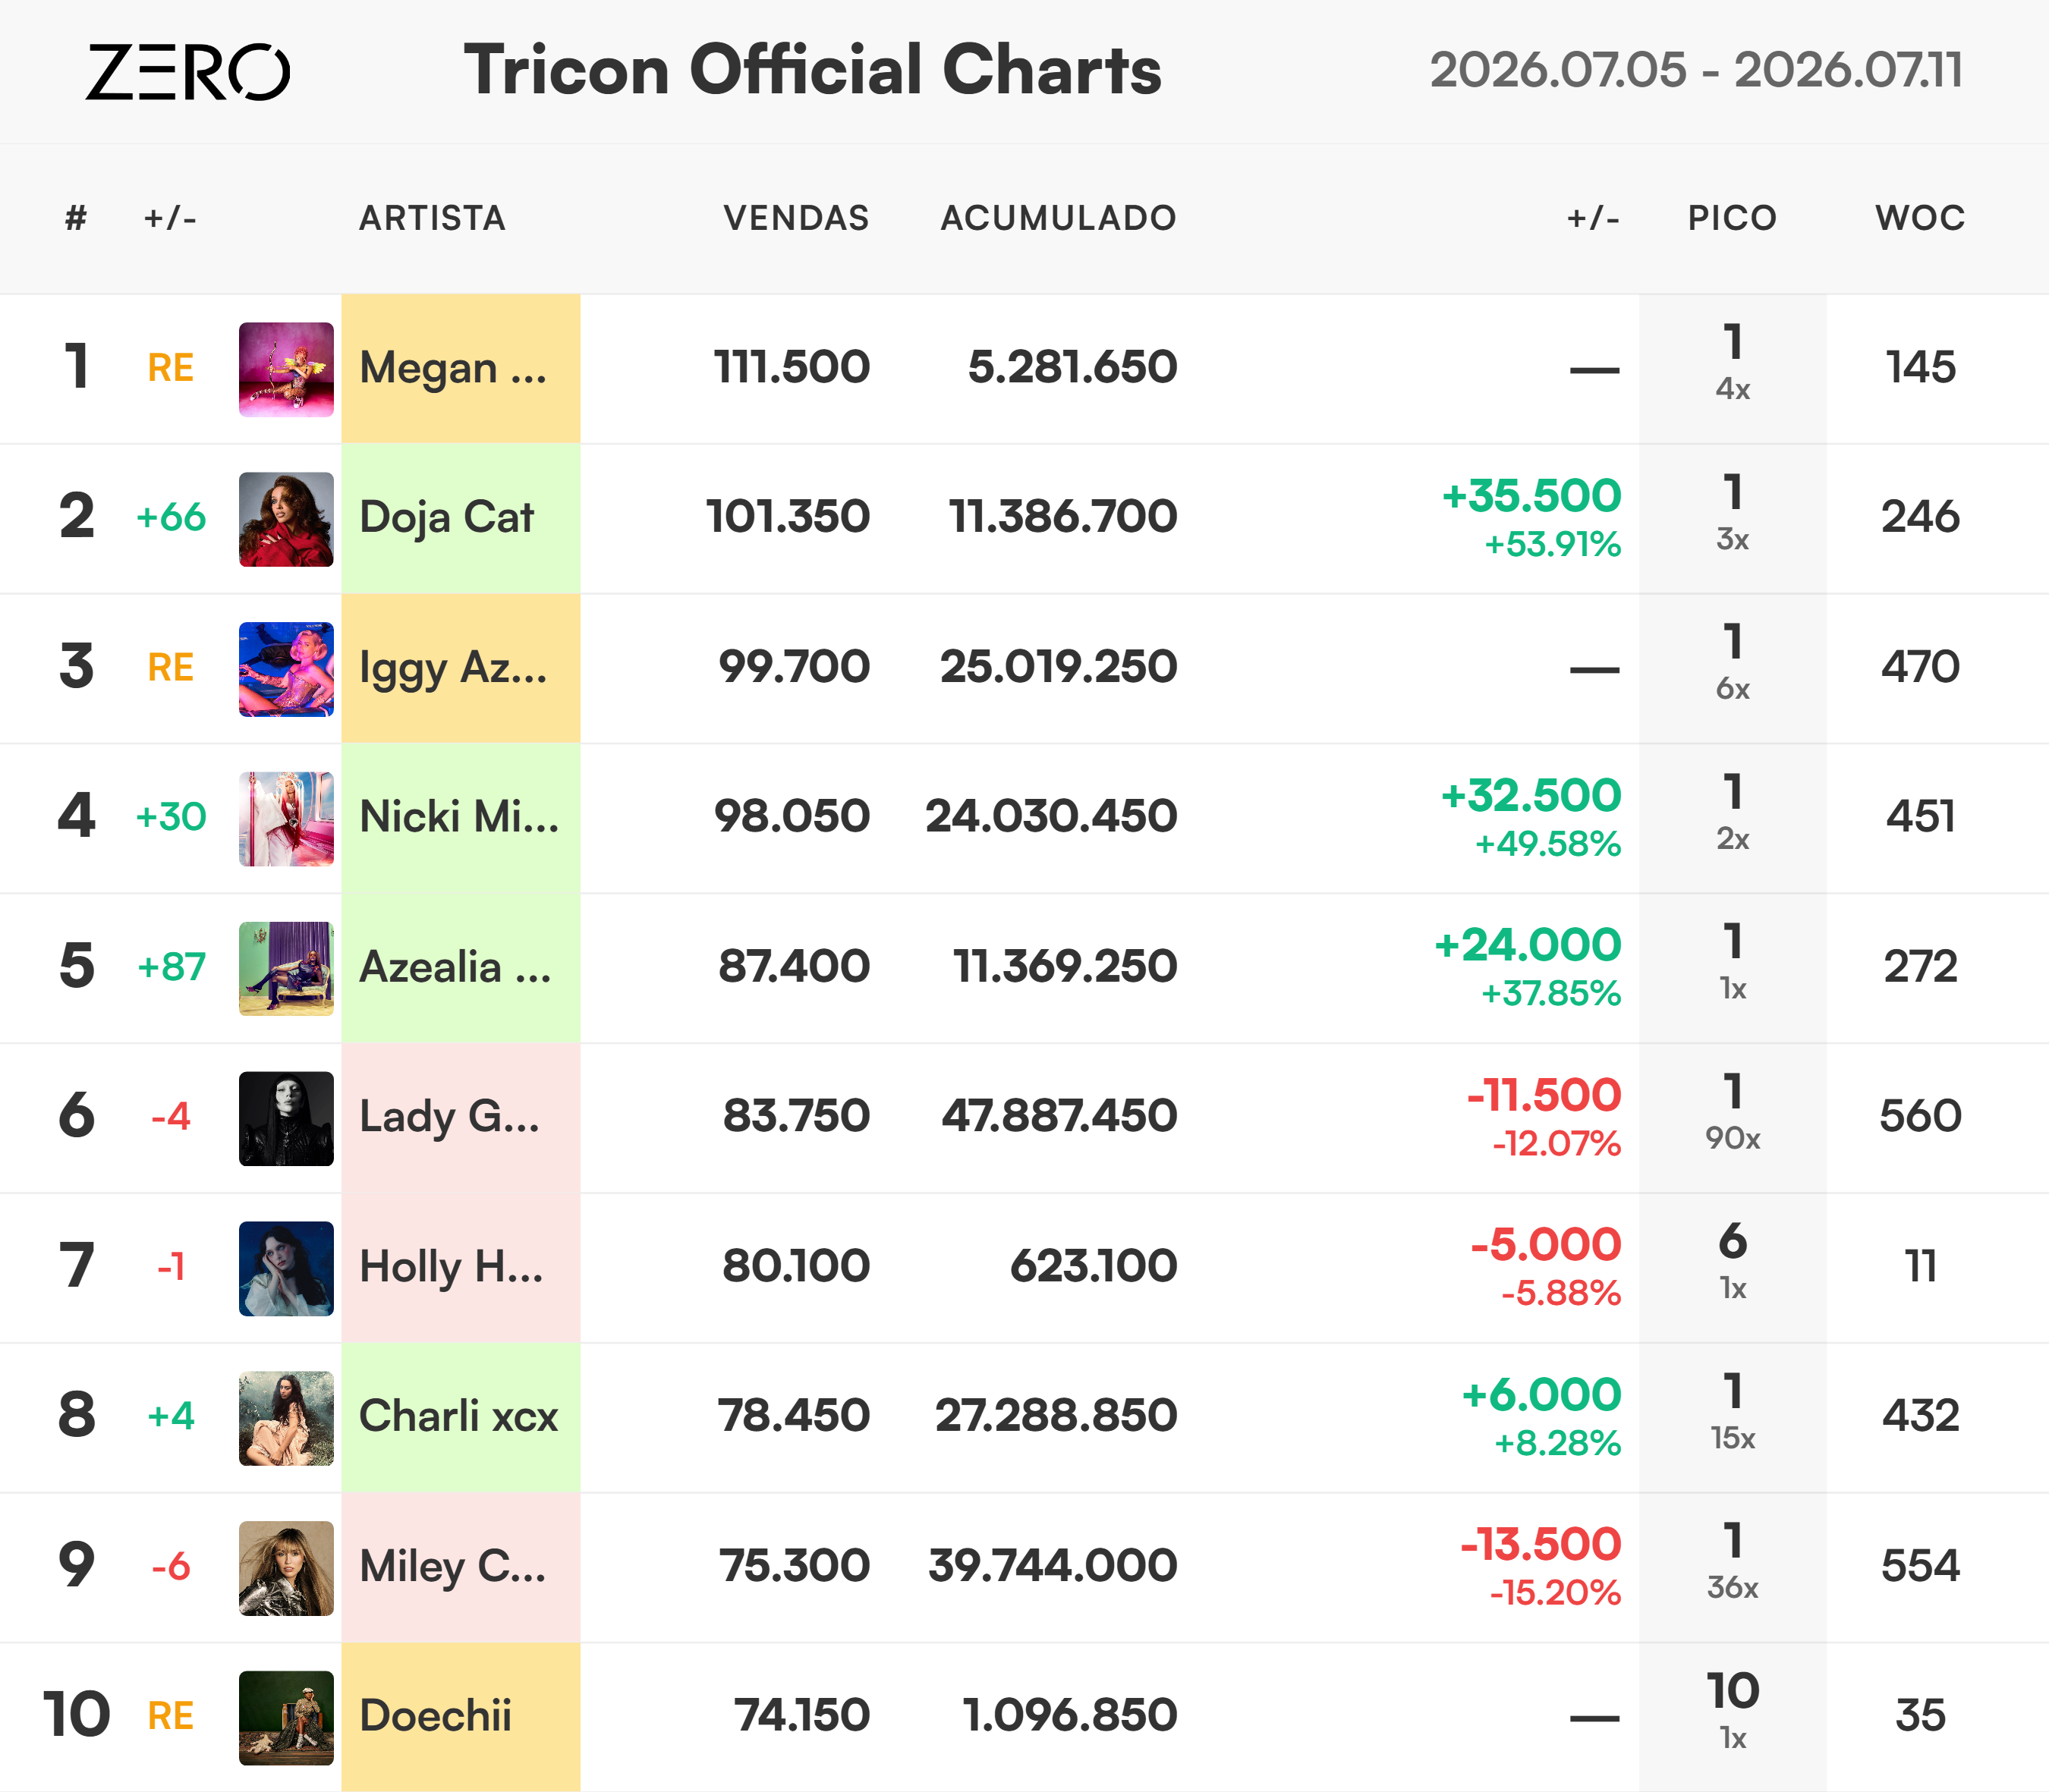Click the ACUMULADO column header
Viewport: 2049px width, 1792px height.
coord(1058,218)
